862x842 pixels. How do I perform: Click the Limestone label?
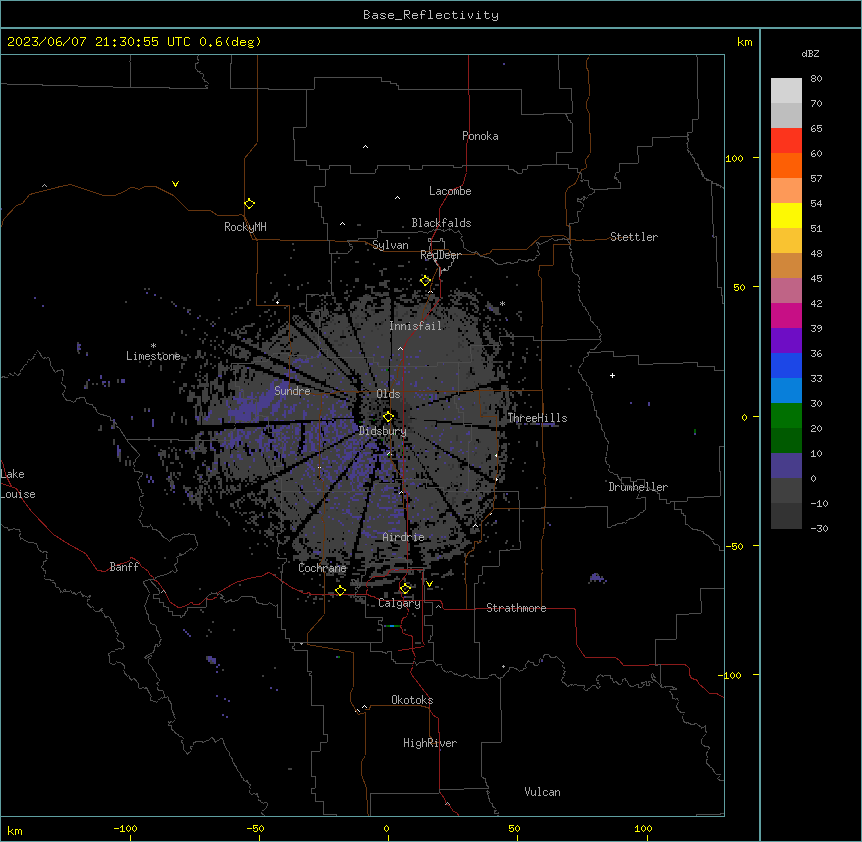(x=153, y=356)
